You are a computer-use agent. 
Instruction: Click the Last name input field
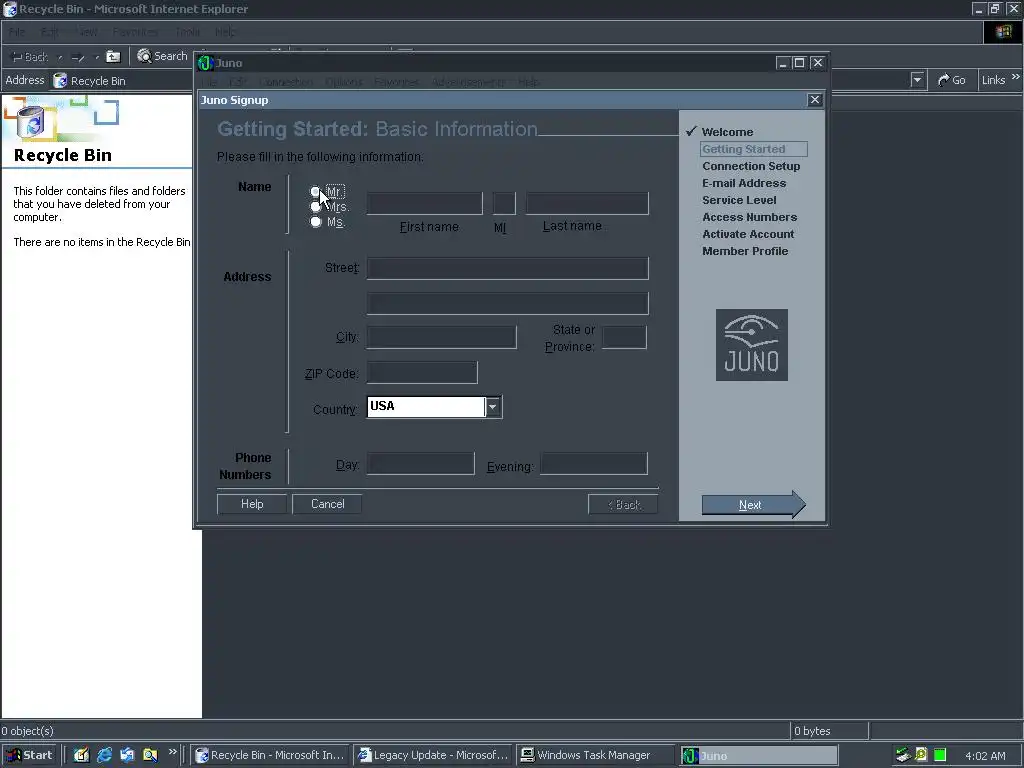click(x=587, y=203)
